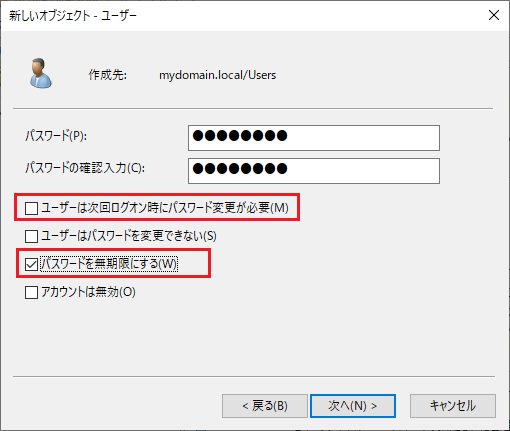Click the 作成先: label
Image resolution: width=510 pixels, height=431 pixels.
tap(107, 75)
